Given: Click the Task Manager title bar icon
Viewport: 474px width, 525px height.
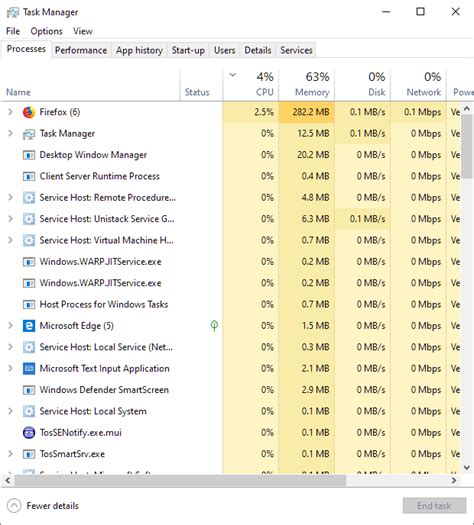Looking at the screenshot, I should tap(13, 12).
